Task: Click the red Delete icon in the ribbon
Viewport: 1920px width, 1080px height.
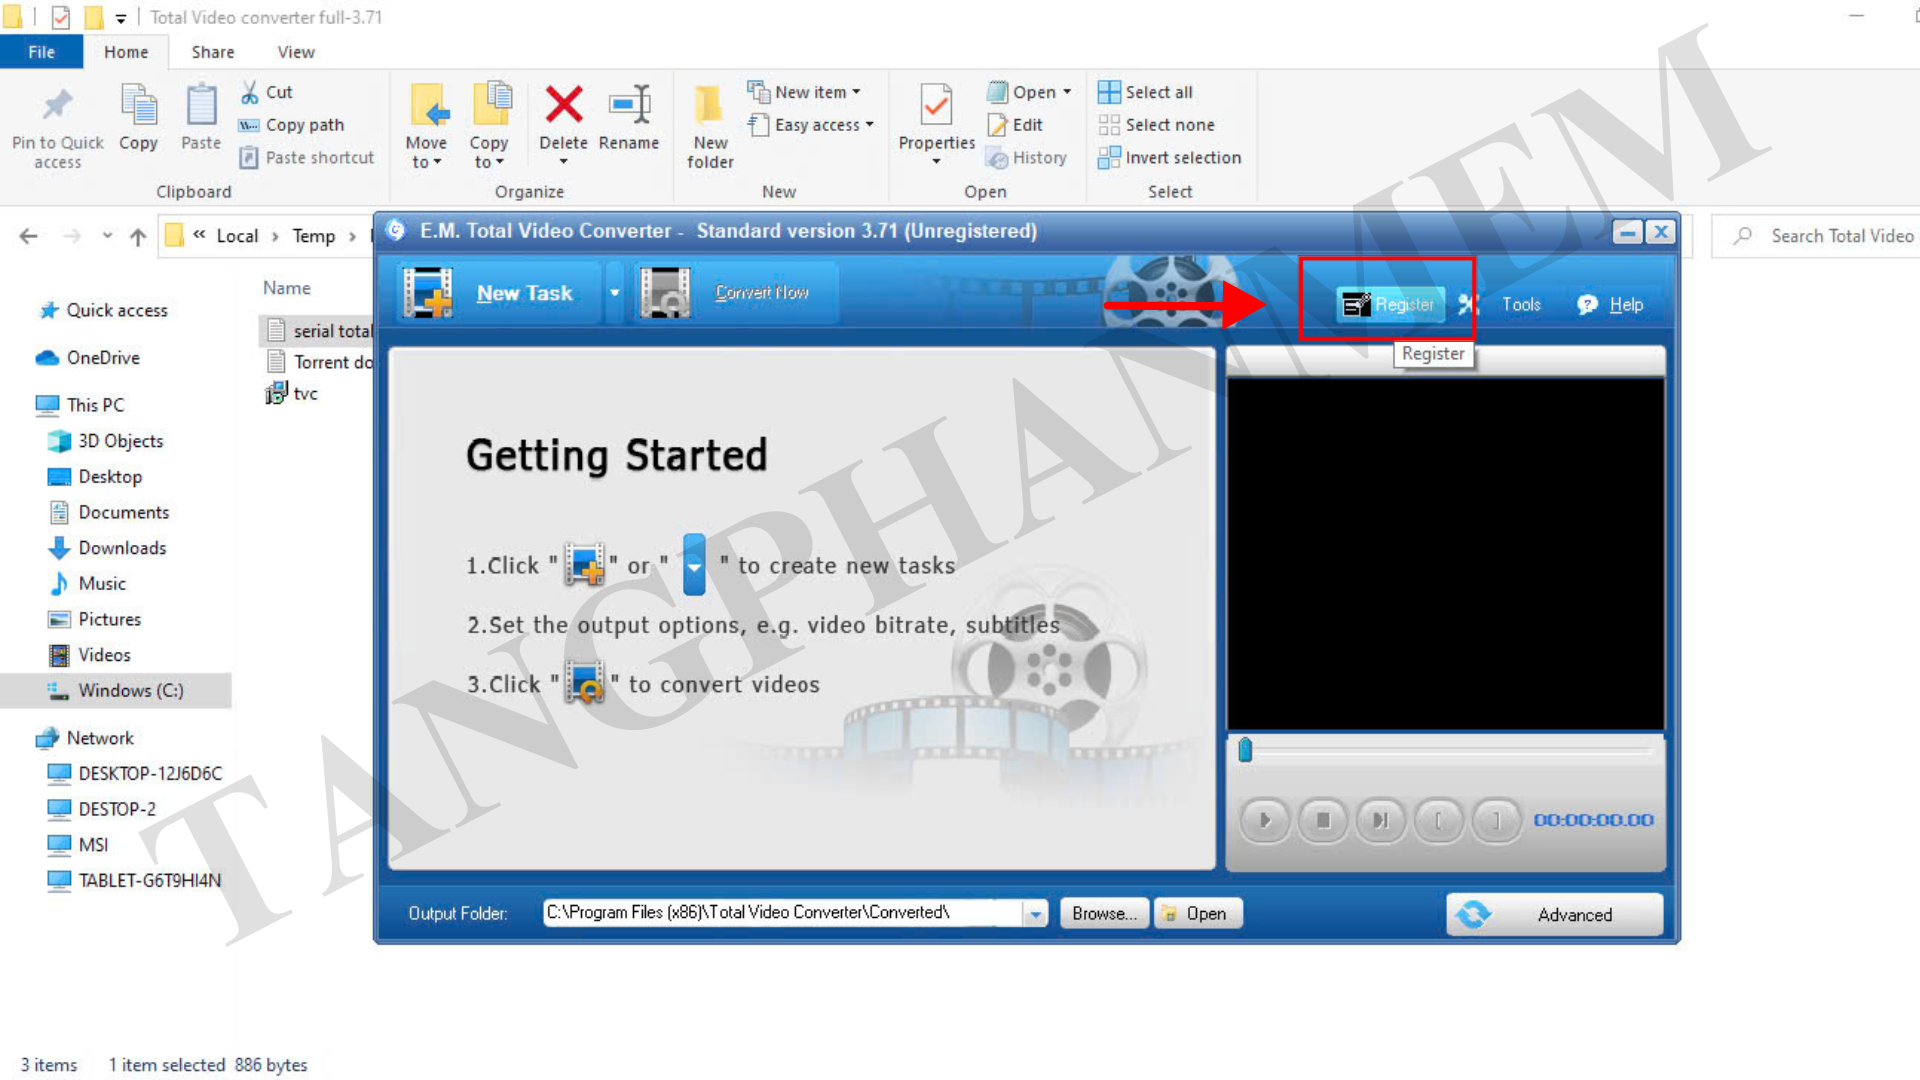Action: pos(563,105)
